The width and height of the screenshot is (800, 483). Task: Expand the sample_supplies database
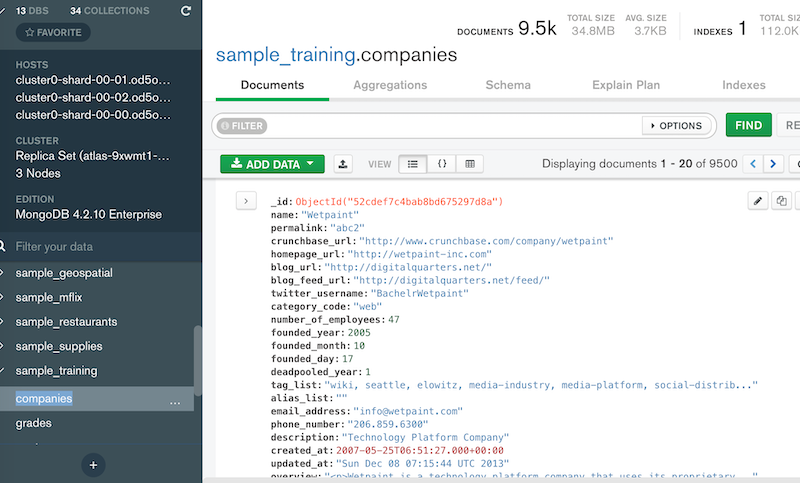(x=2, y=346)
